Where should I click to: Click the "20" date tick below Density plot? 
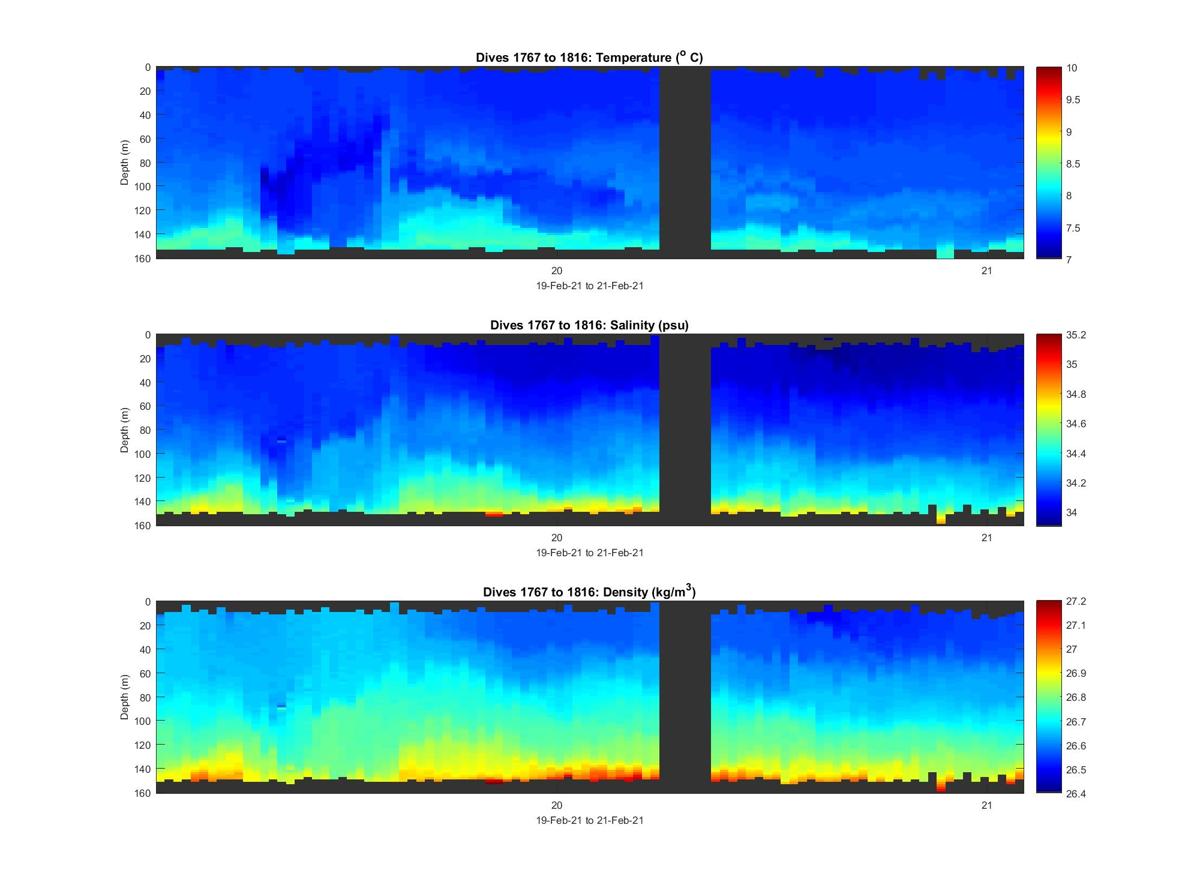[x=557, y=805]
